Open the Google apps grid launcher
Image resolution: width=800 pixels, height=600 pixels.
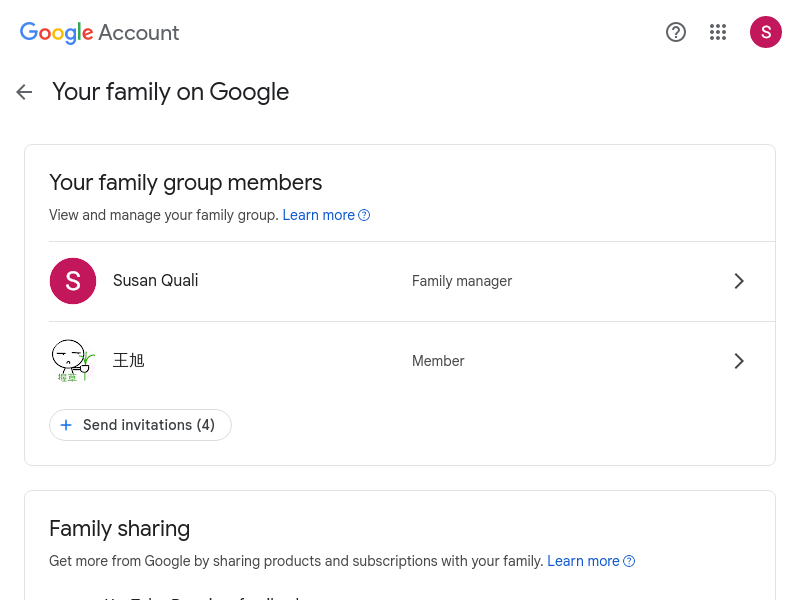(x=718, y=32)
